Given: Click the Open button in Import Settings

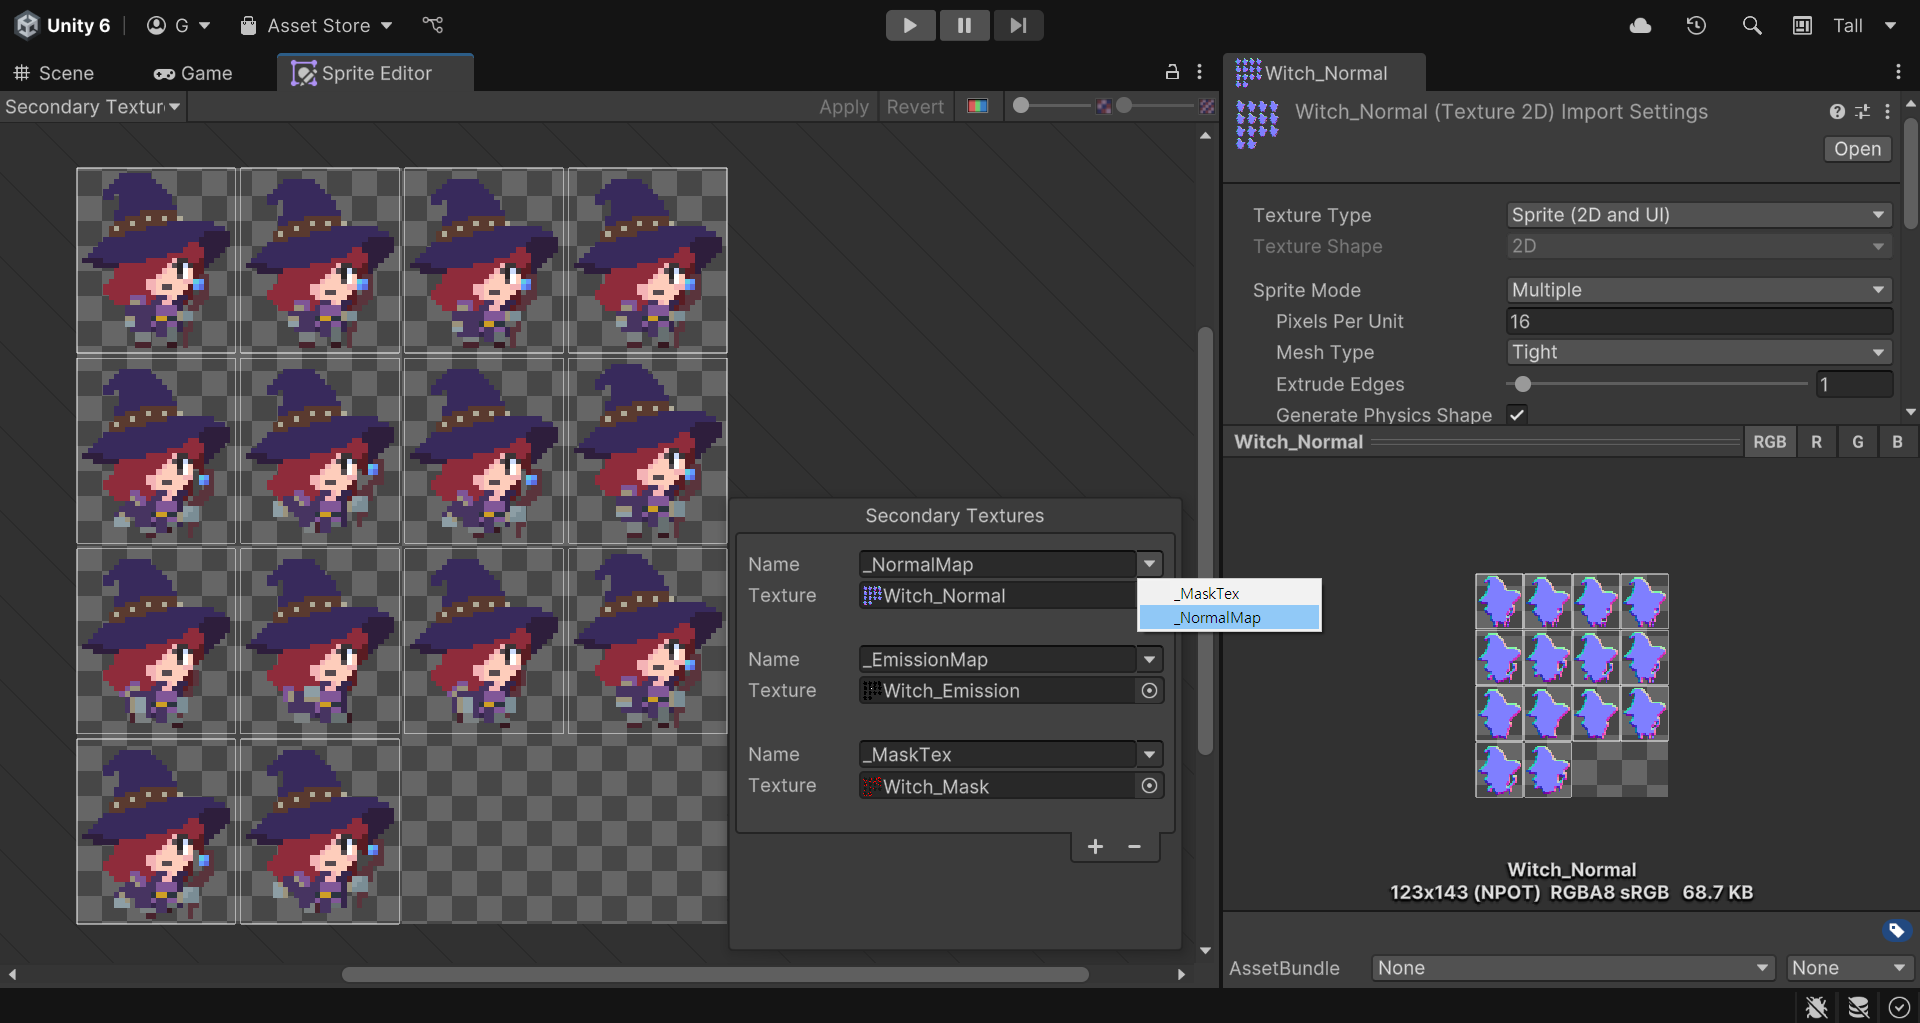Looking at the screenshot, I should [x=1857, y=149].
